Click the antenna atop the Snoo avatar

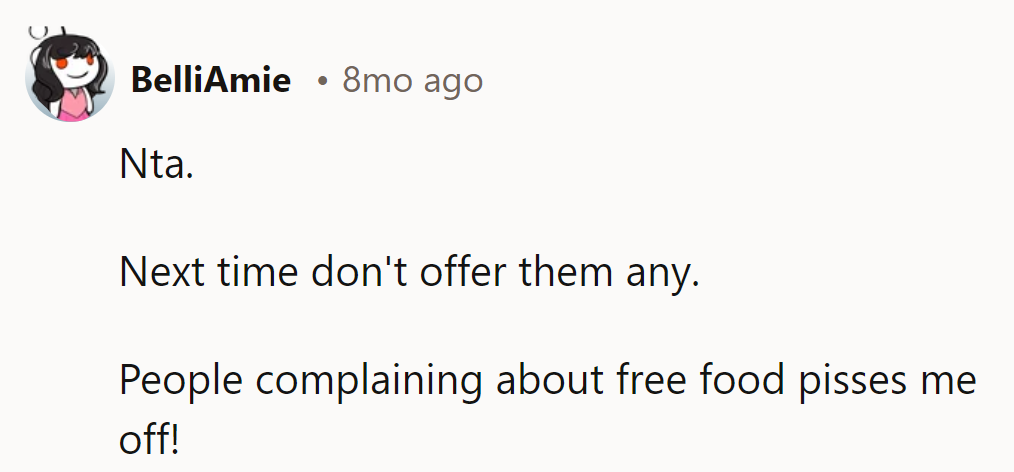pyautogui.click(x=47, y=31)
